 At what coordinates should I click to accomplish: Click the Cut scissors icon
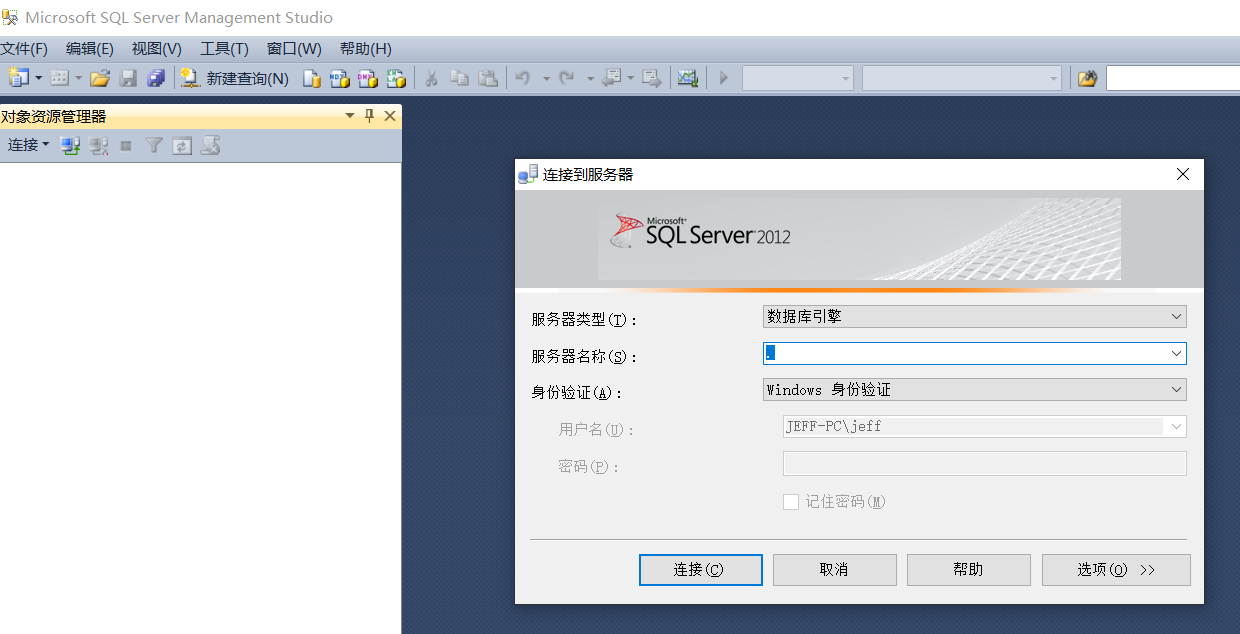pyautogui.click(x=432, y=78)
